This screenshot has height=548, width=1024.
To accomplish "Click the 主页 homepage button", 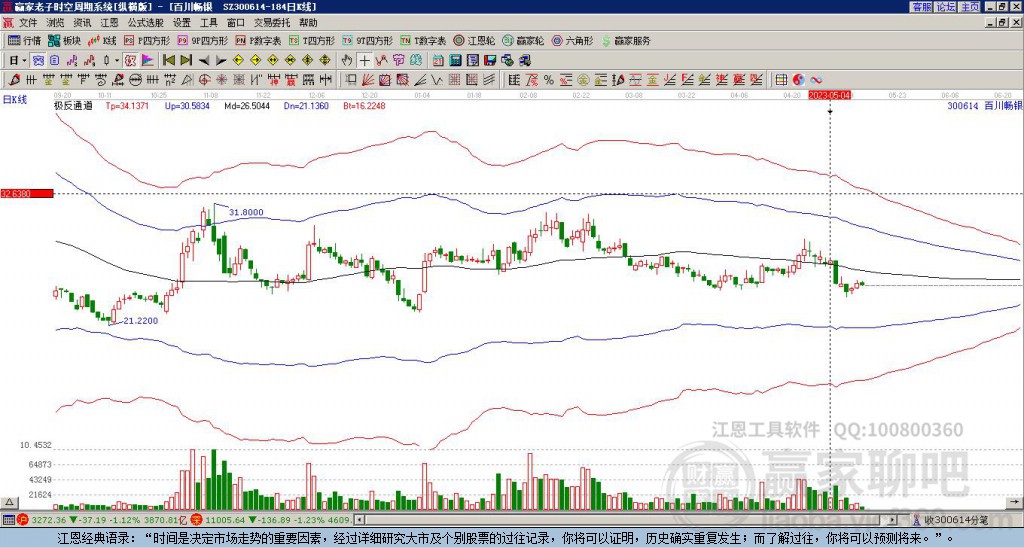I will (970, 7).
